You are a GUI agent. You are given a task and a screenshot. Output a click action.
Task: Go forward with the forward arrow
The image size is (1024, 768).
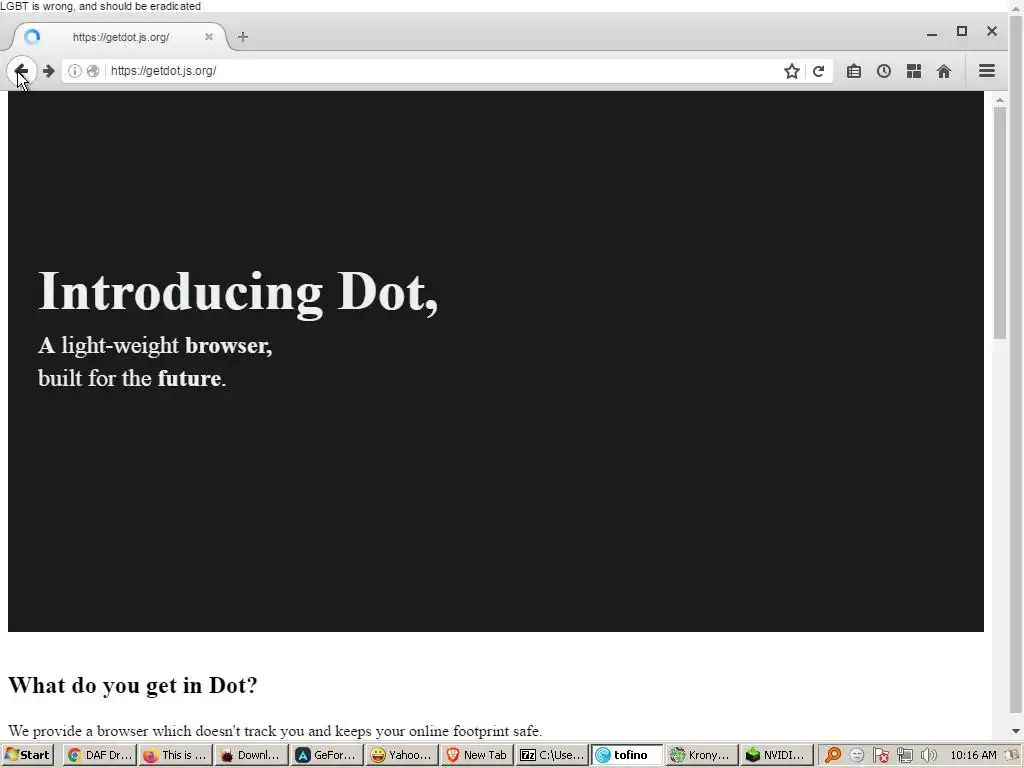pos(48,71)
